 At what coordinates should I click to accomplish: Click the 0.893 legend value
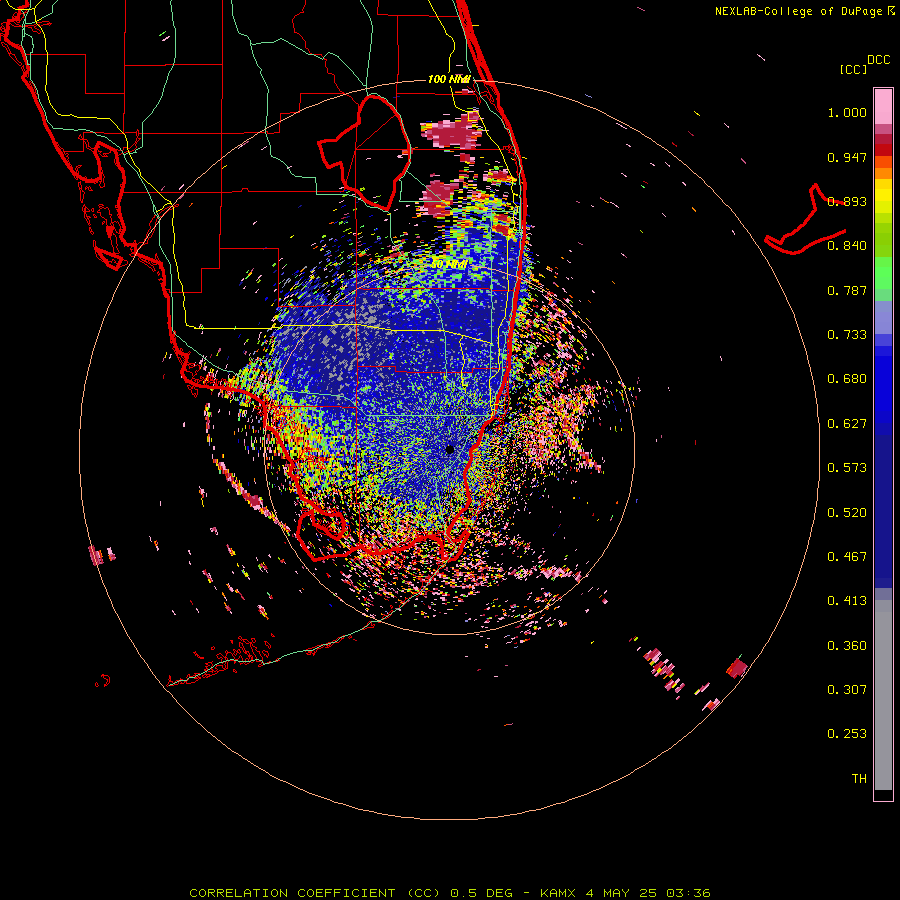[847, 201]
